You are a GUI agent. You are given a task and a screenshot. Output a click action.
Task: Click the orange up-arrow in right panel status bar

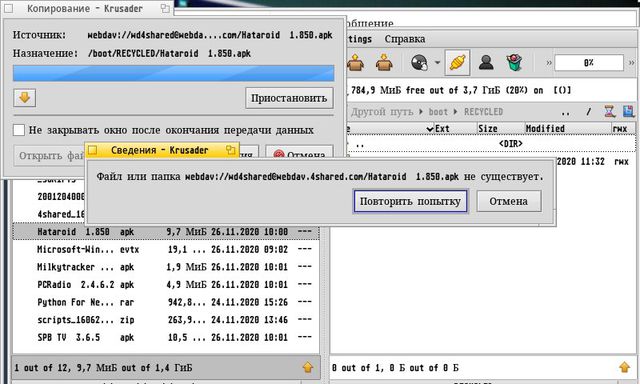tap(624, 367)
